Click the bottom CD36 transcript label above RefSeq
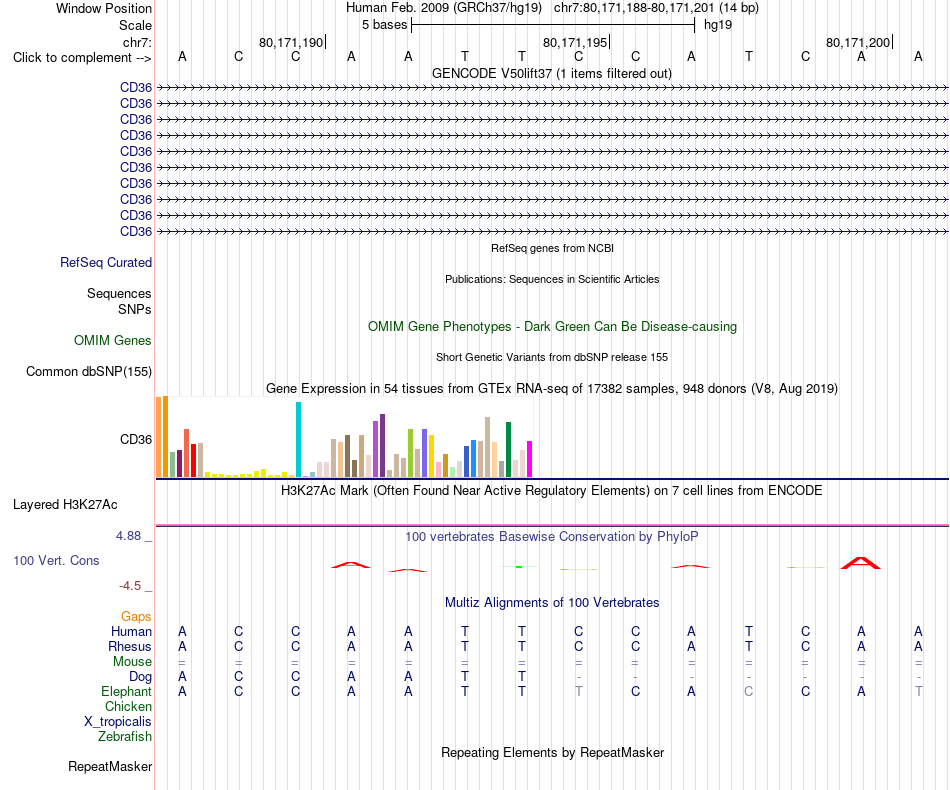The width and height of the screenshot is (950, 790). pyautogui.click(x=136, y=231)
